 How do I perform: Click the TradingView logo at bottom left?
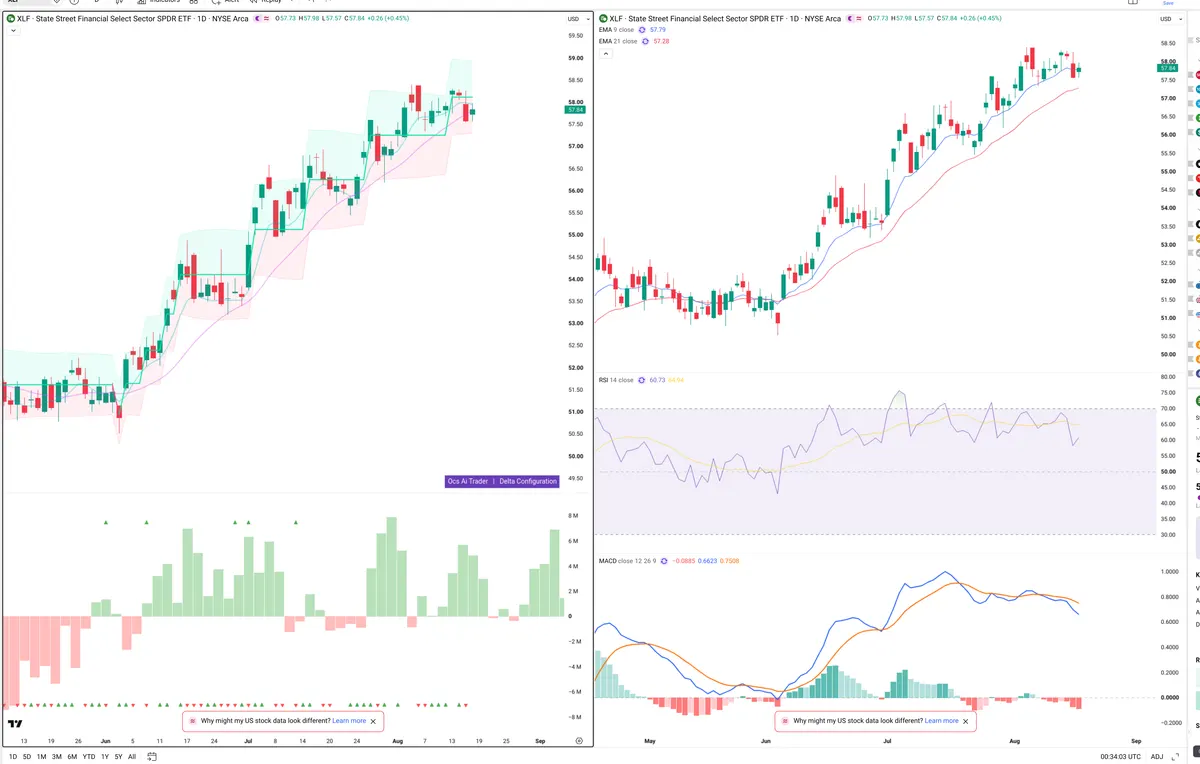click(16, 723)
